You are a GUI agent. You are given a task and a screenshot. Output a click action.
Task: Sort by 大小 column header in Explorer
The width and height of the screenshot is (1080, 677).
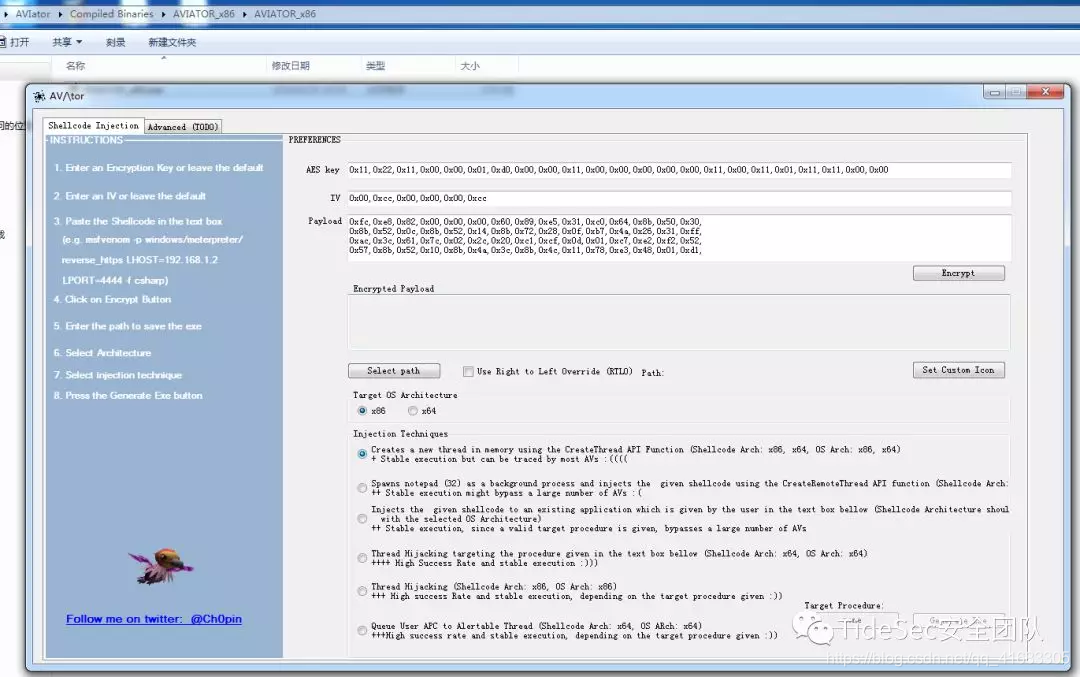(470, 65)
